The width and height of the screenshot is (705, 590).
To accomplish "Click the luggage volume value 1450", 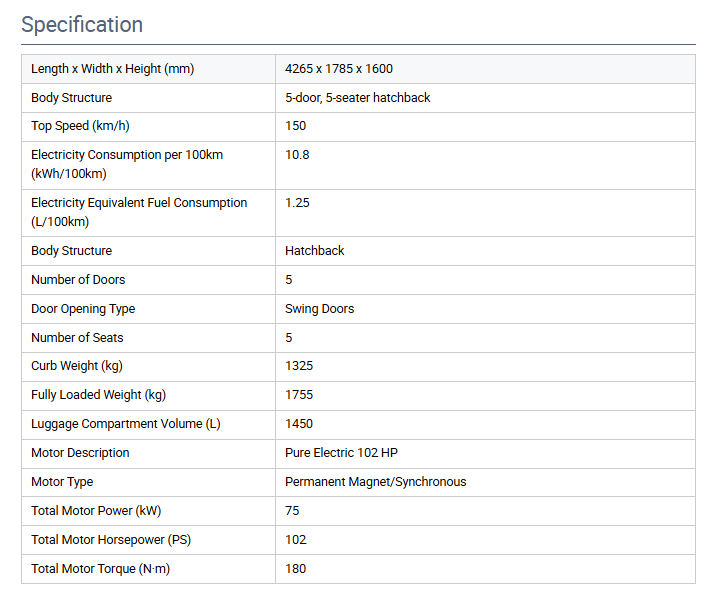I will click(299, 424).
